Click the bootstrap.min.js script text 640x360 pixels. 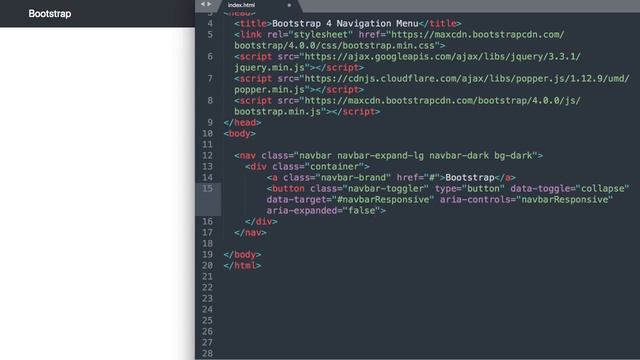(x=278, y=111)
